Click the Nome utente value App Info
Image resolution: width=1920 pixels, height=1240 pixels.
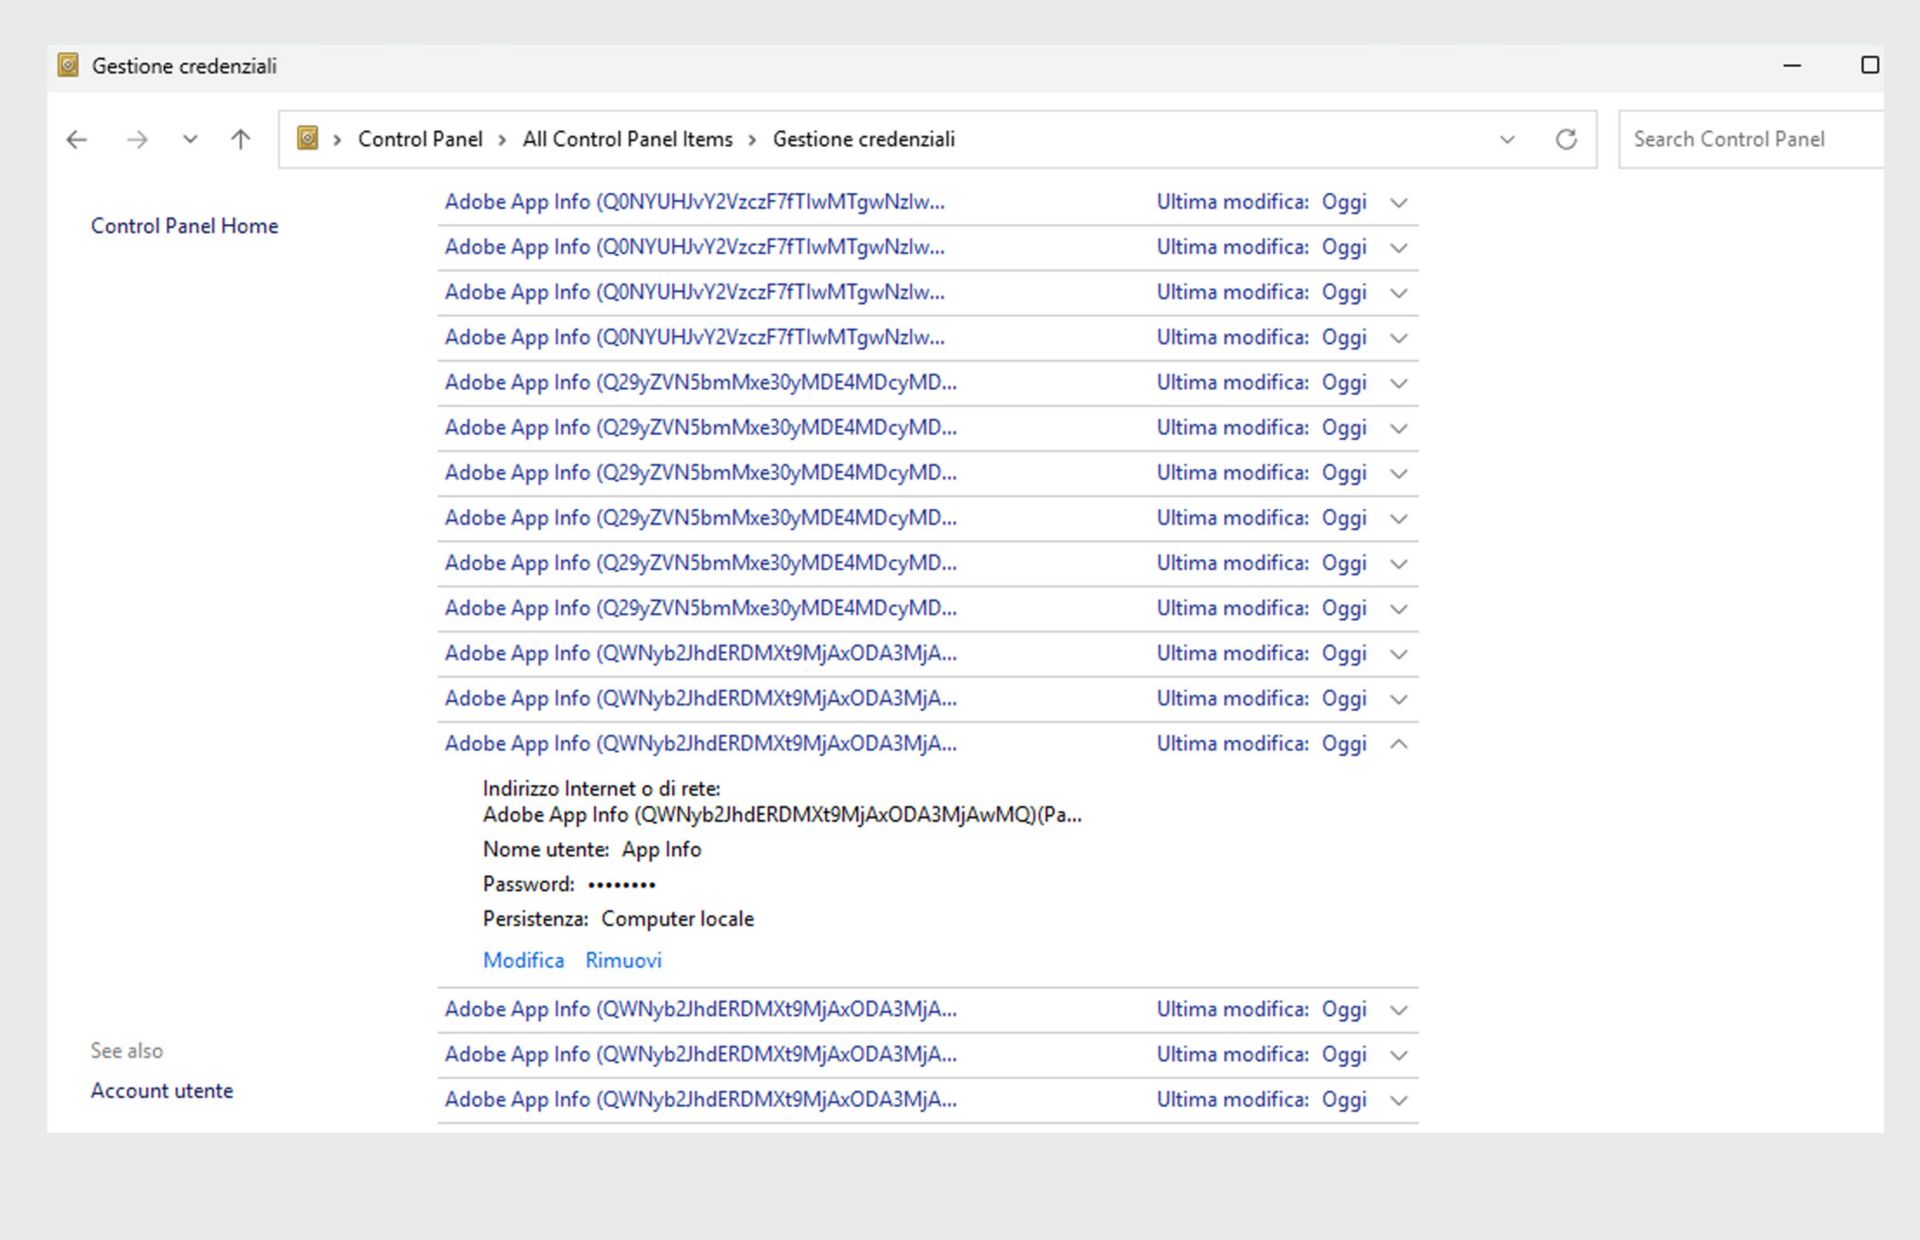(661, 849)
